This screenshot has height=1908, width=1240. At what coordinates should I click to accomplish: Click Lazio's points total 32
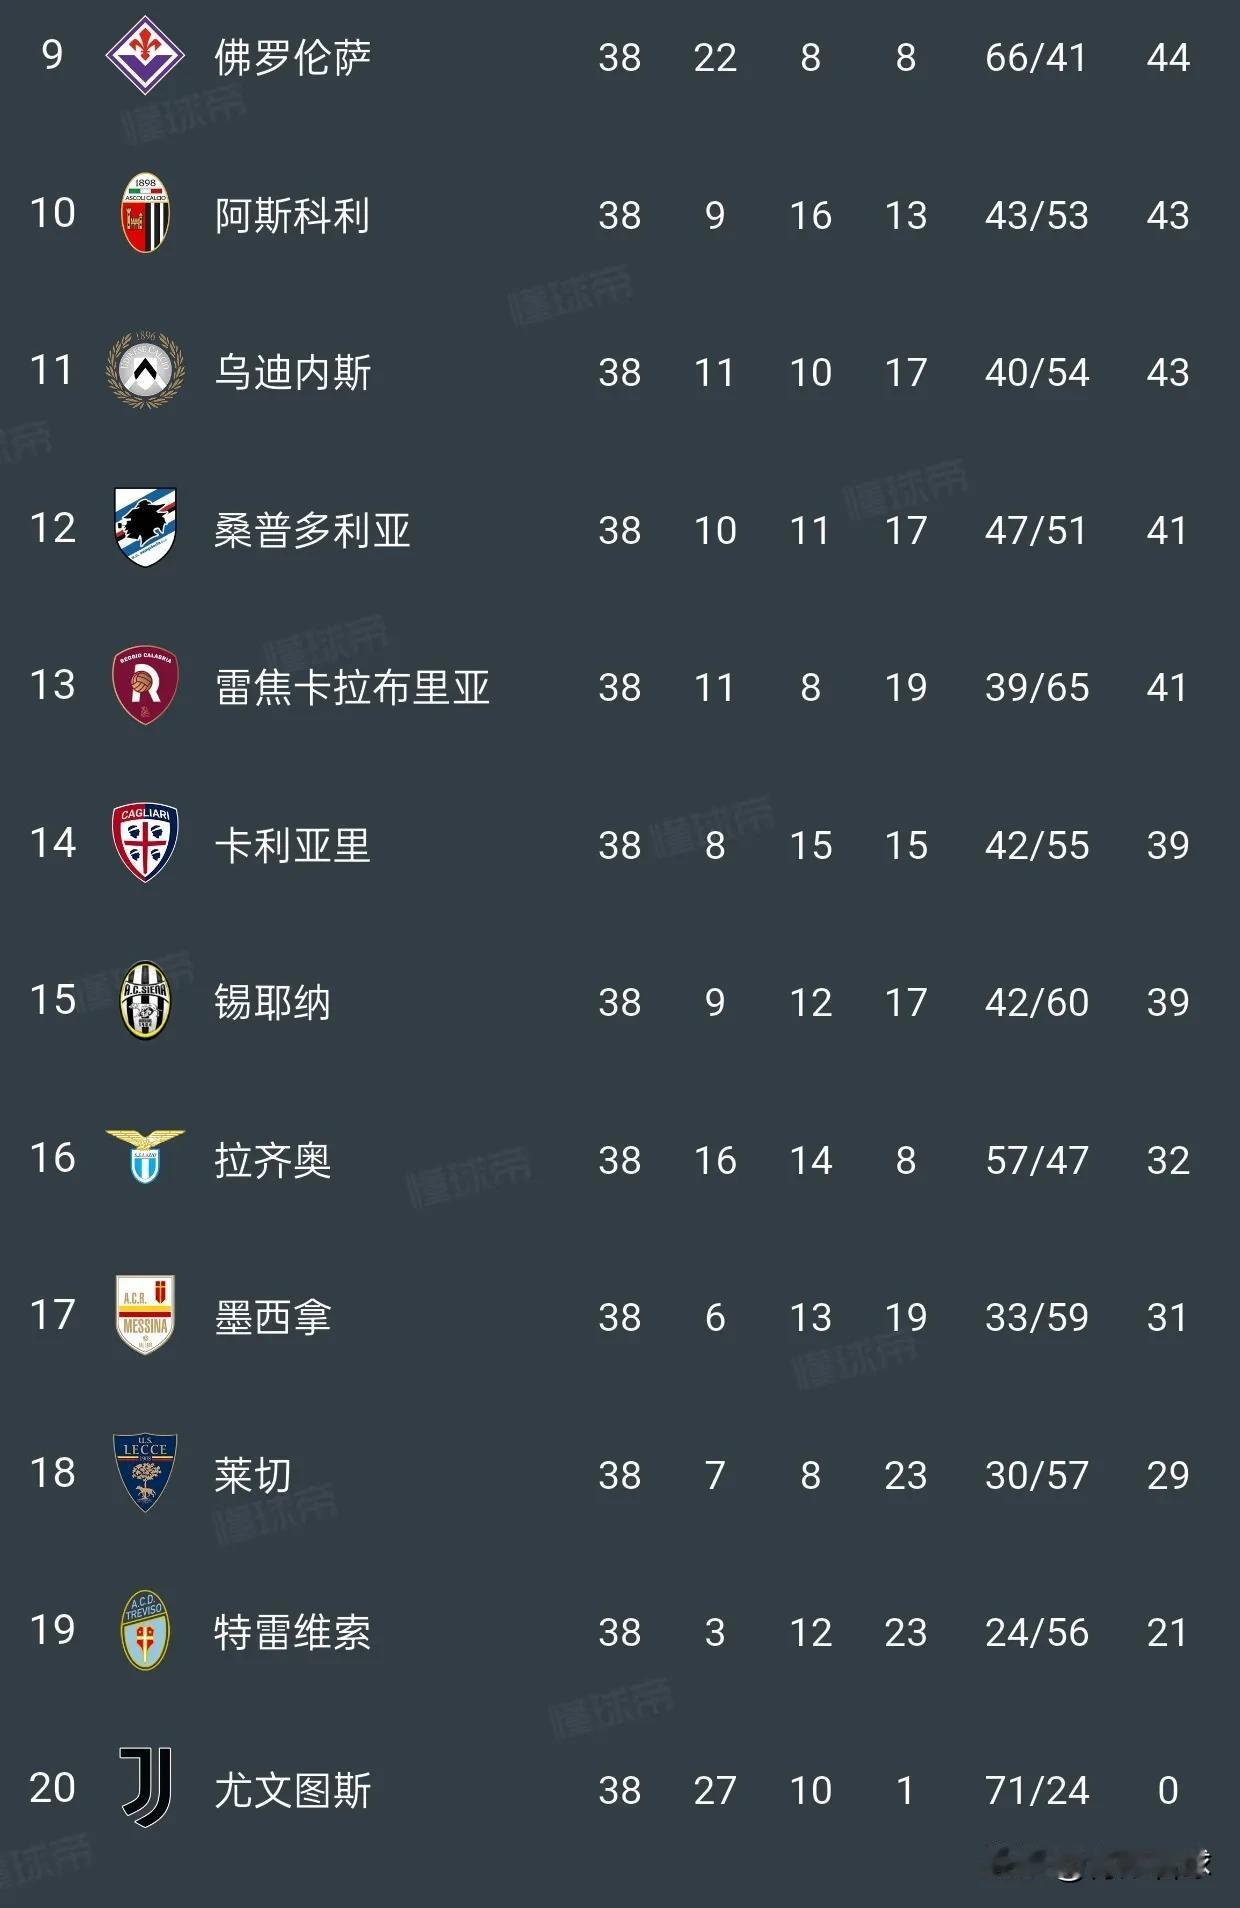pos(1167,1160)
